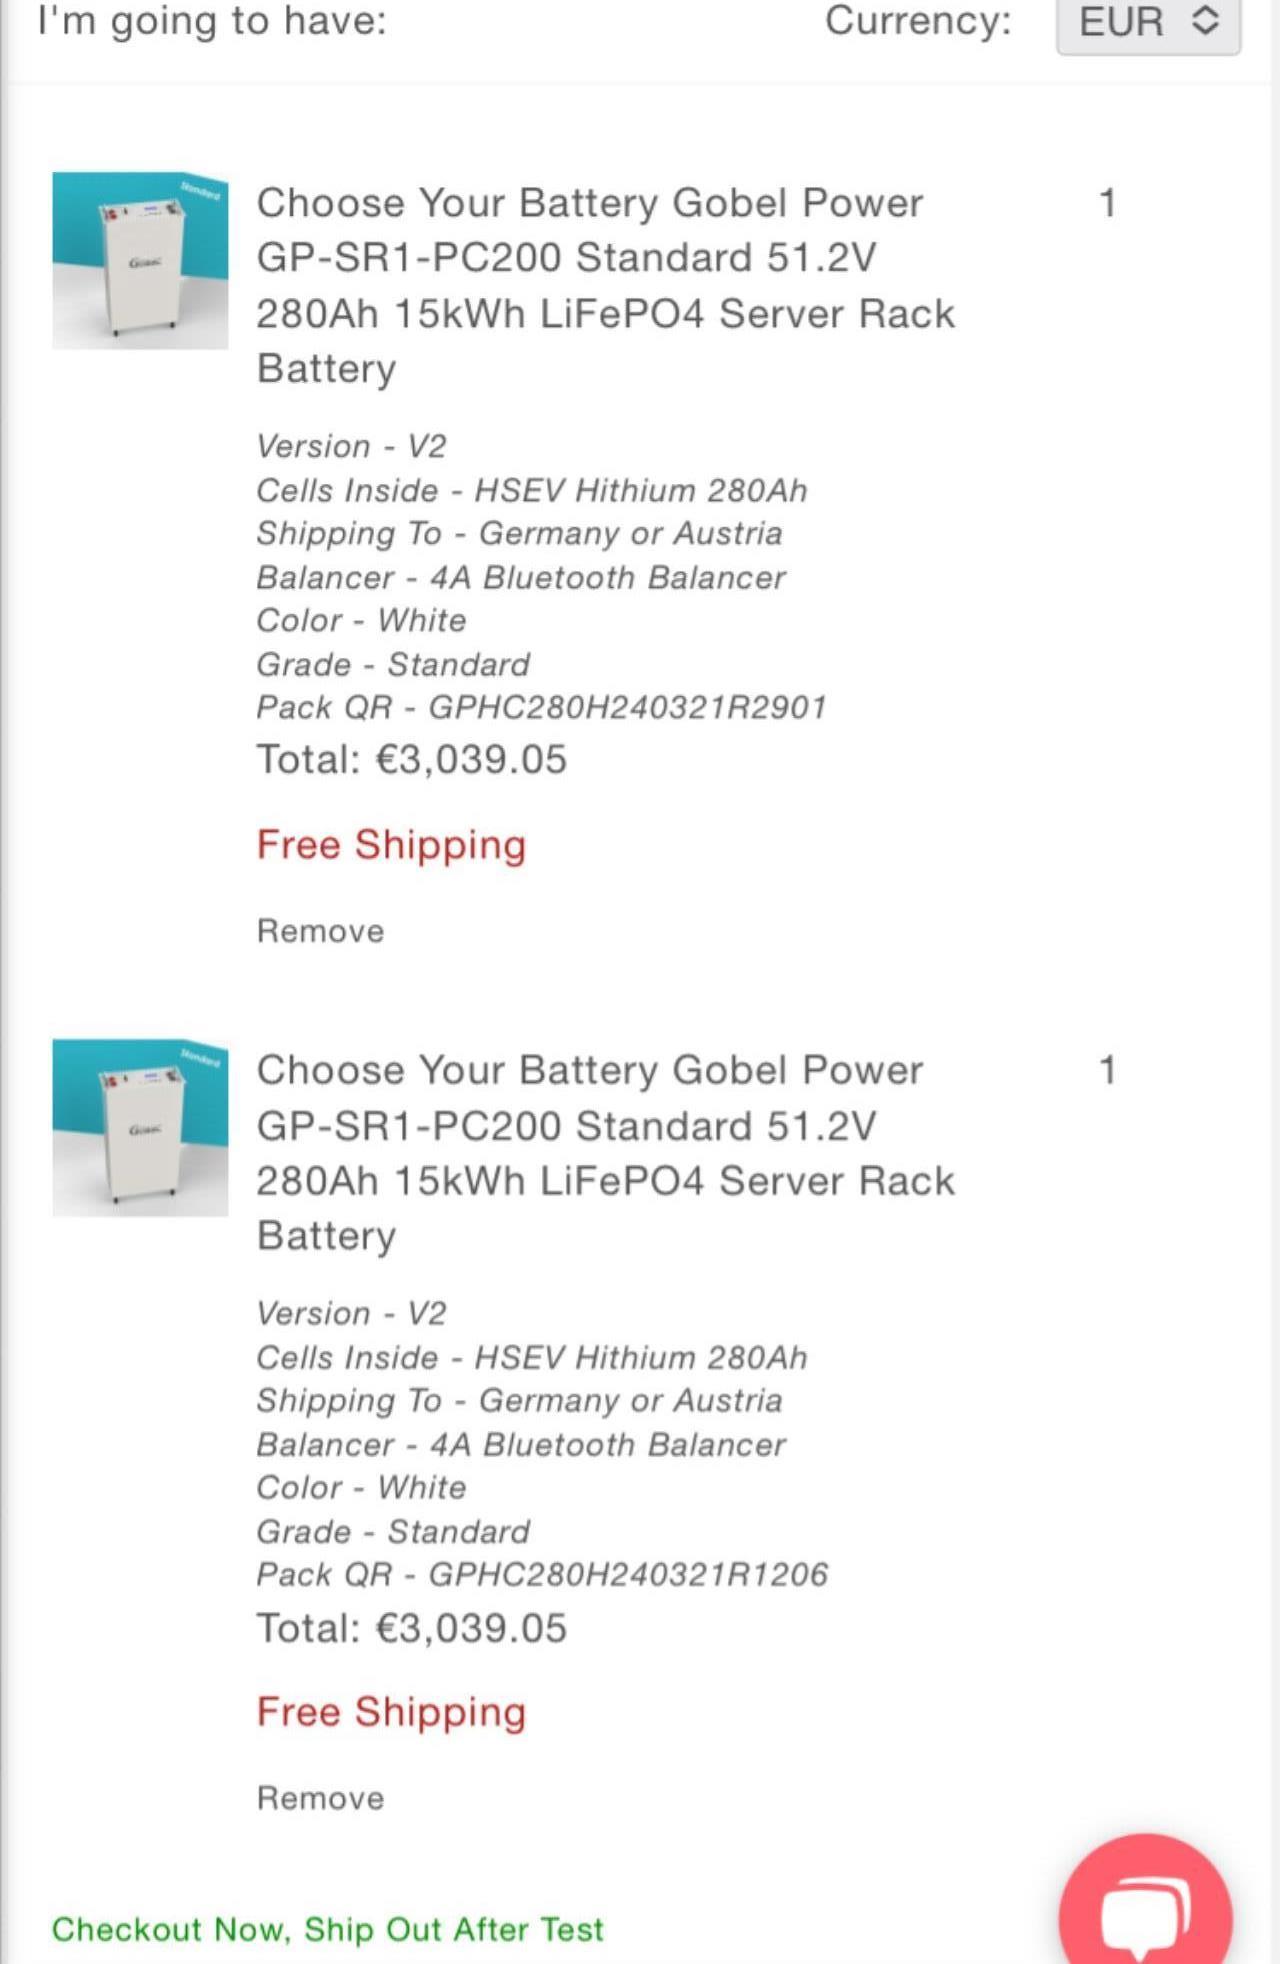This screenshot has height=1964, width=1280.
Task: Click the 'I'm going to have:' heading
Action: tap(212, 22)
